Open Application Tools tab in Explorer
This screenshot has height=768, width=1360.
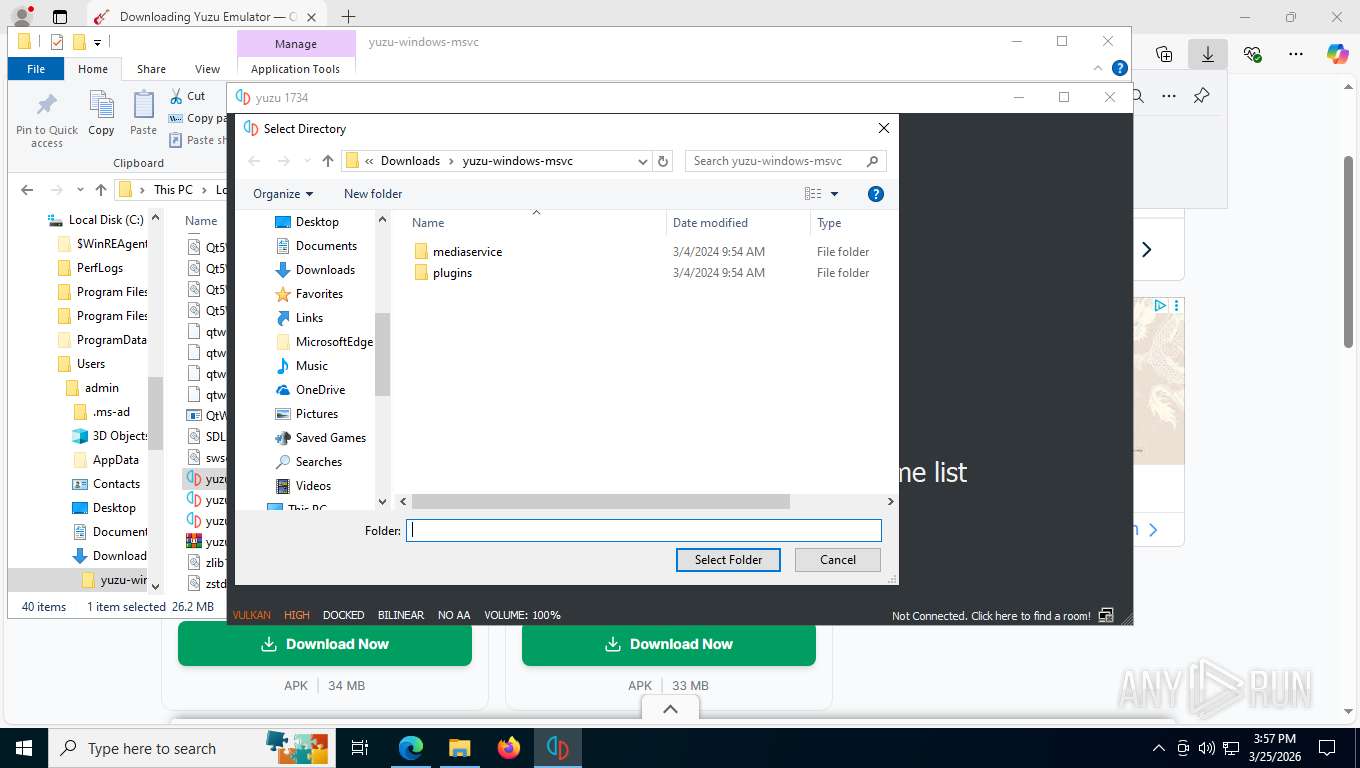tap(295, 69)
